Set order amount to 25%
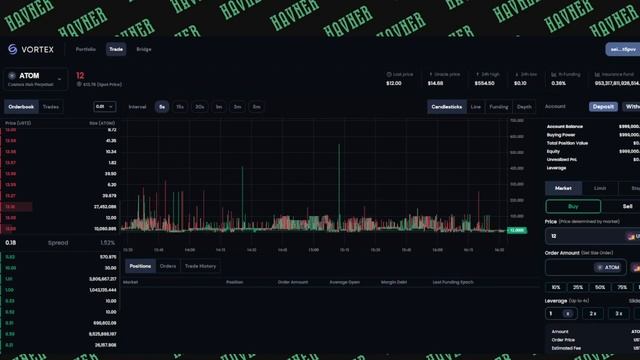This screenshot has width=640, height=360. pyautogui.click(x=578, y=287)
